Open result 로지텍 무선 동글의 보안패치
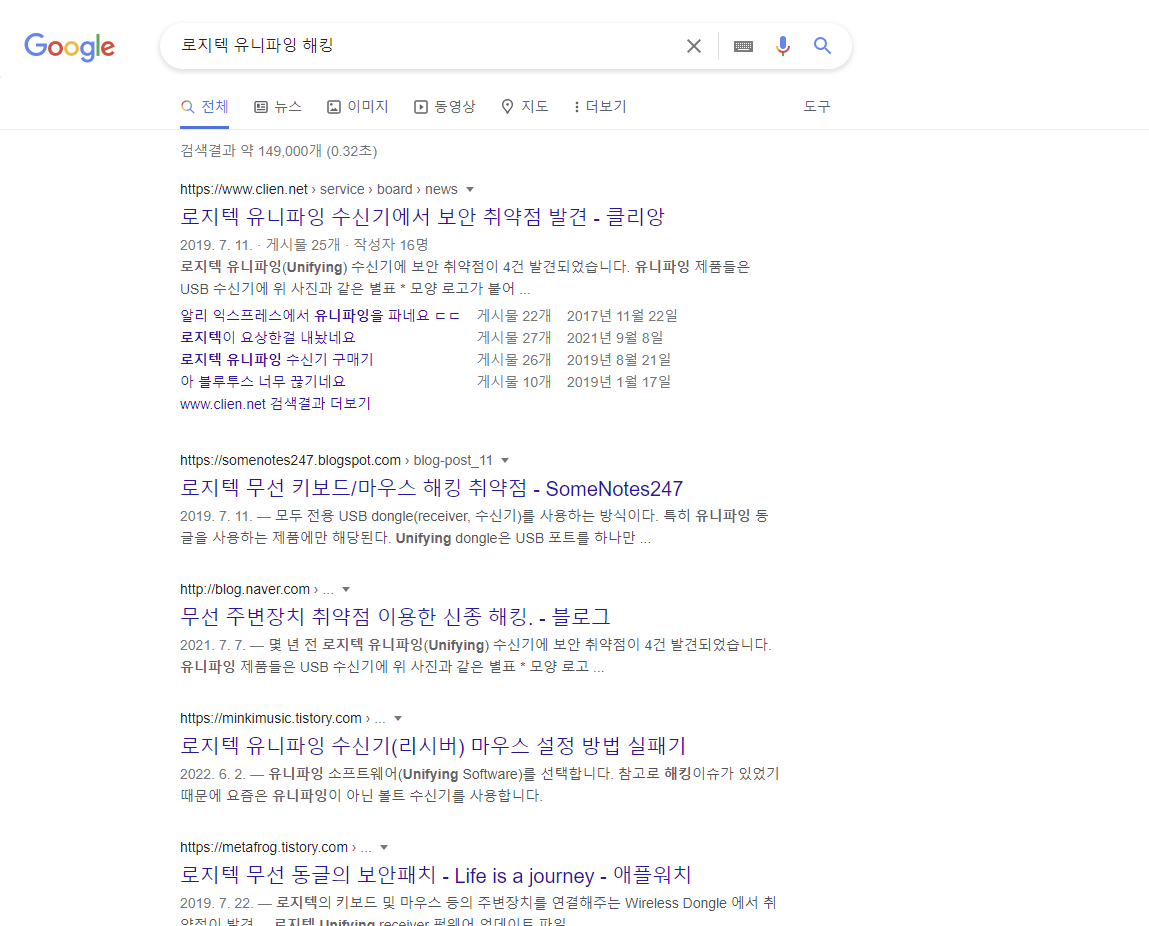 click(436, 875)
